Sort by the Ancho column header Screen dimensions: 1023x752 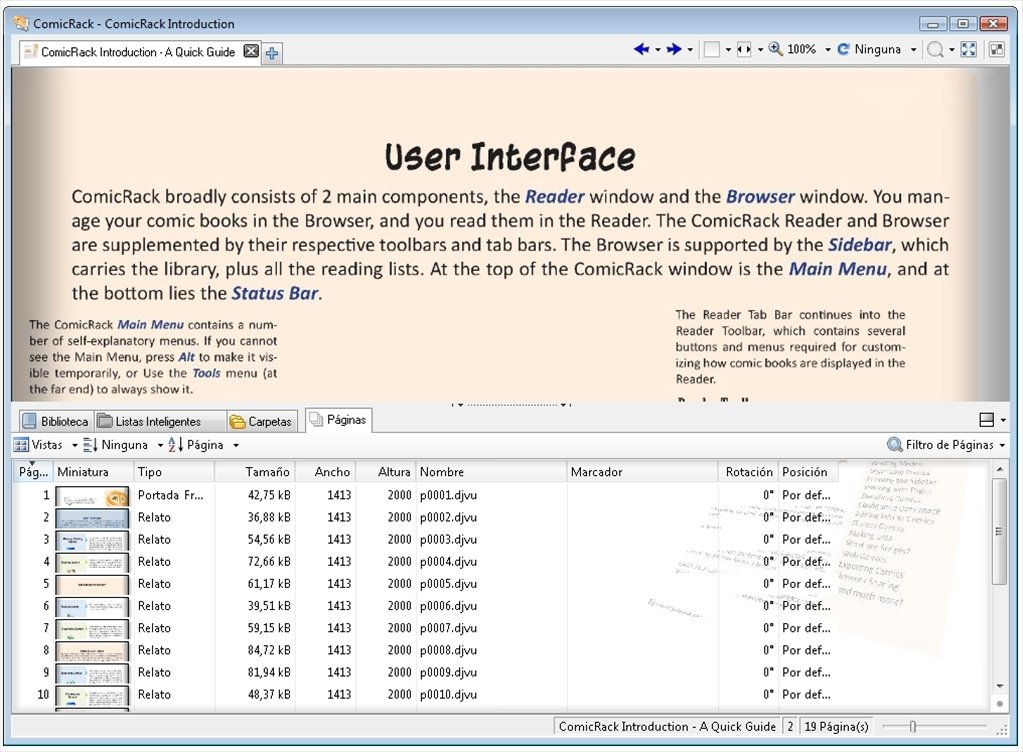coord(325,472)
